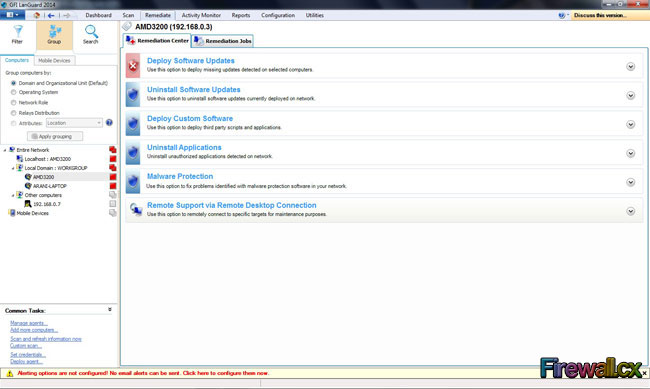This screenshot has height=389, width=650.
Task: Open Malware Protection heading link
Action: 180,176
